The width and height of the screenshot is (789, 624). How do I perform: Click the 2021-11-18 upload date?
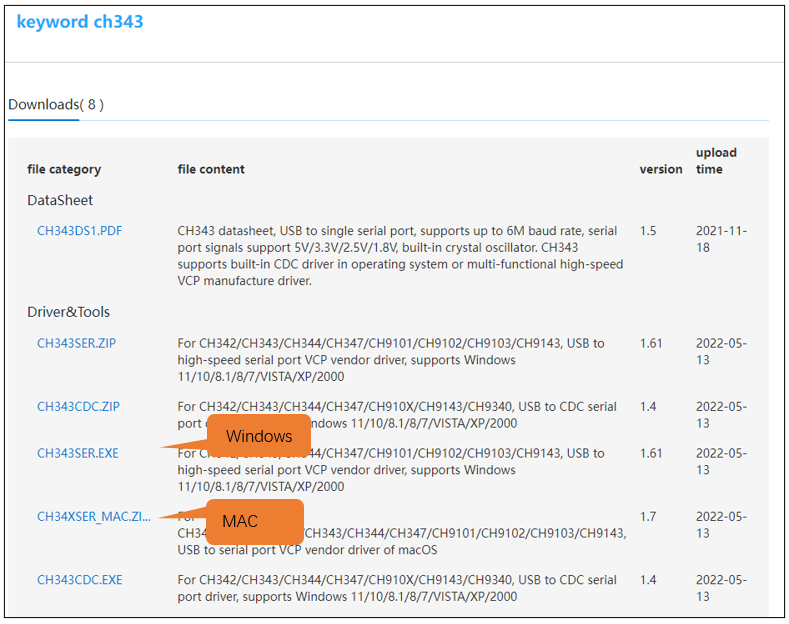click(721, 239)
